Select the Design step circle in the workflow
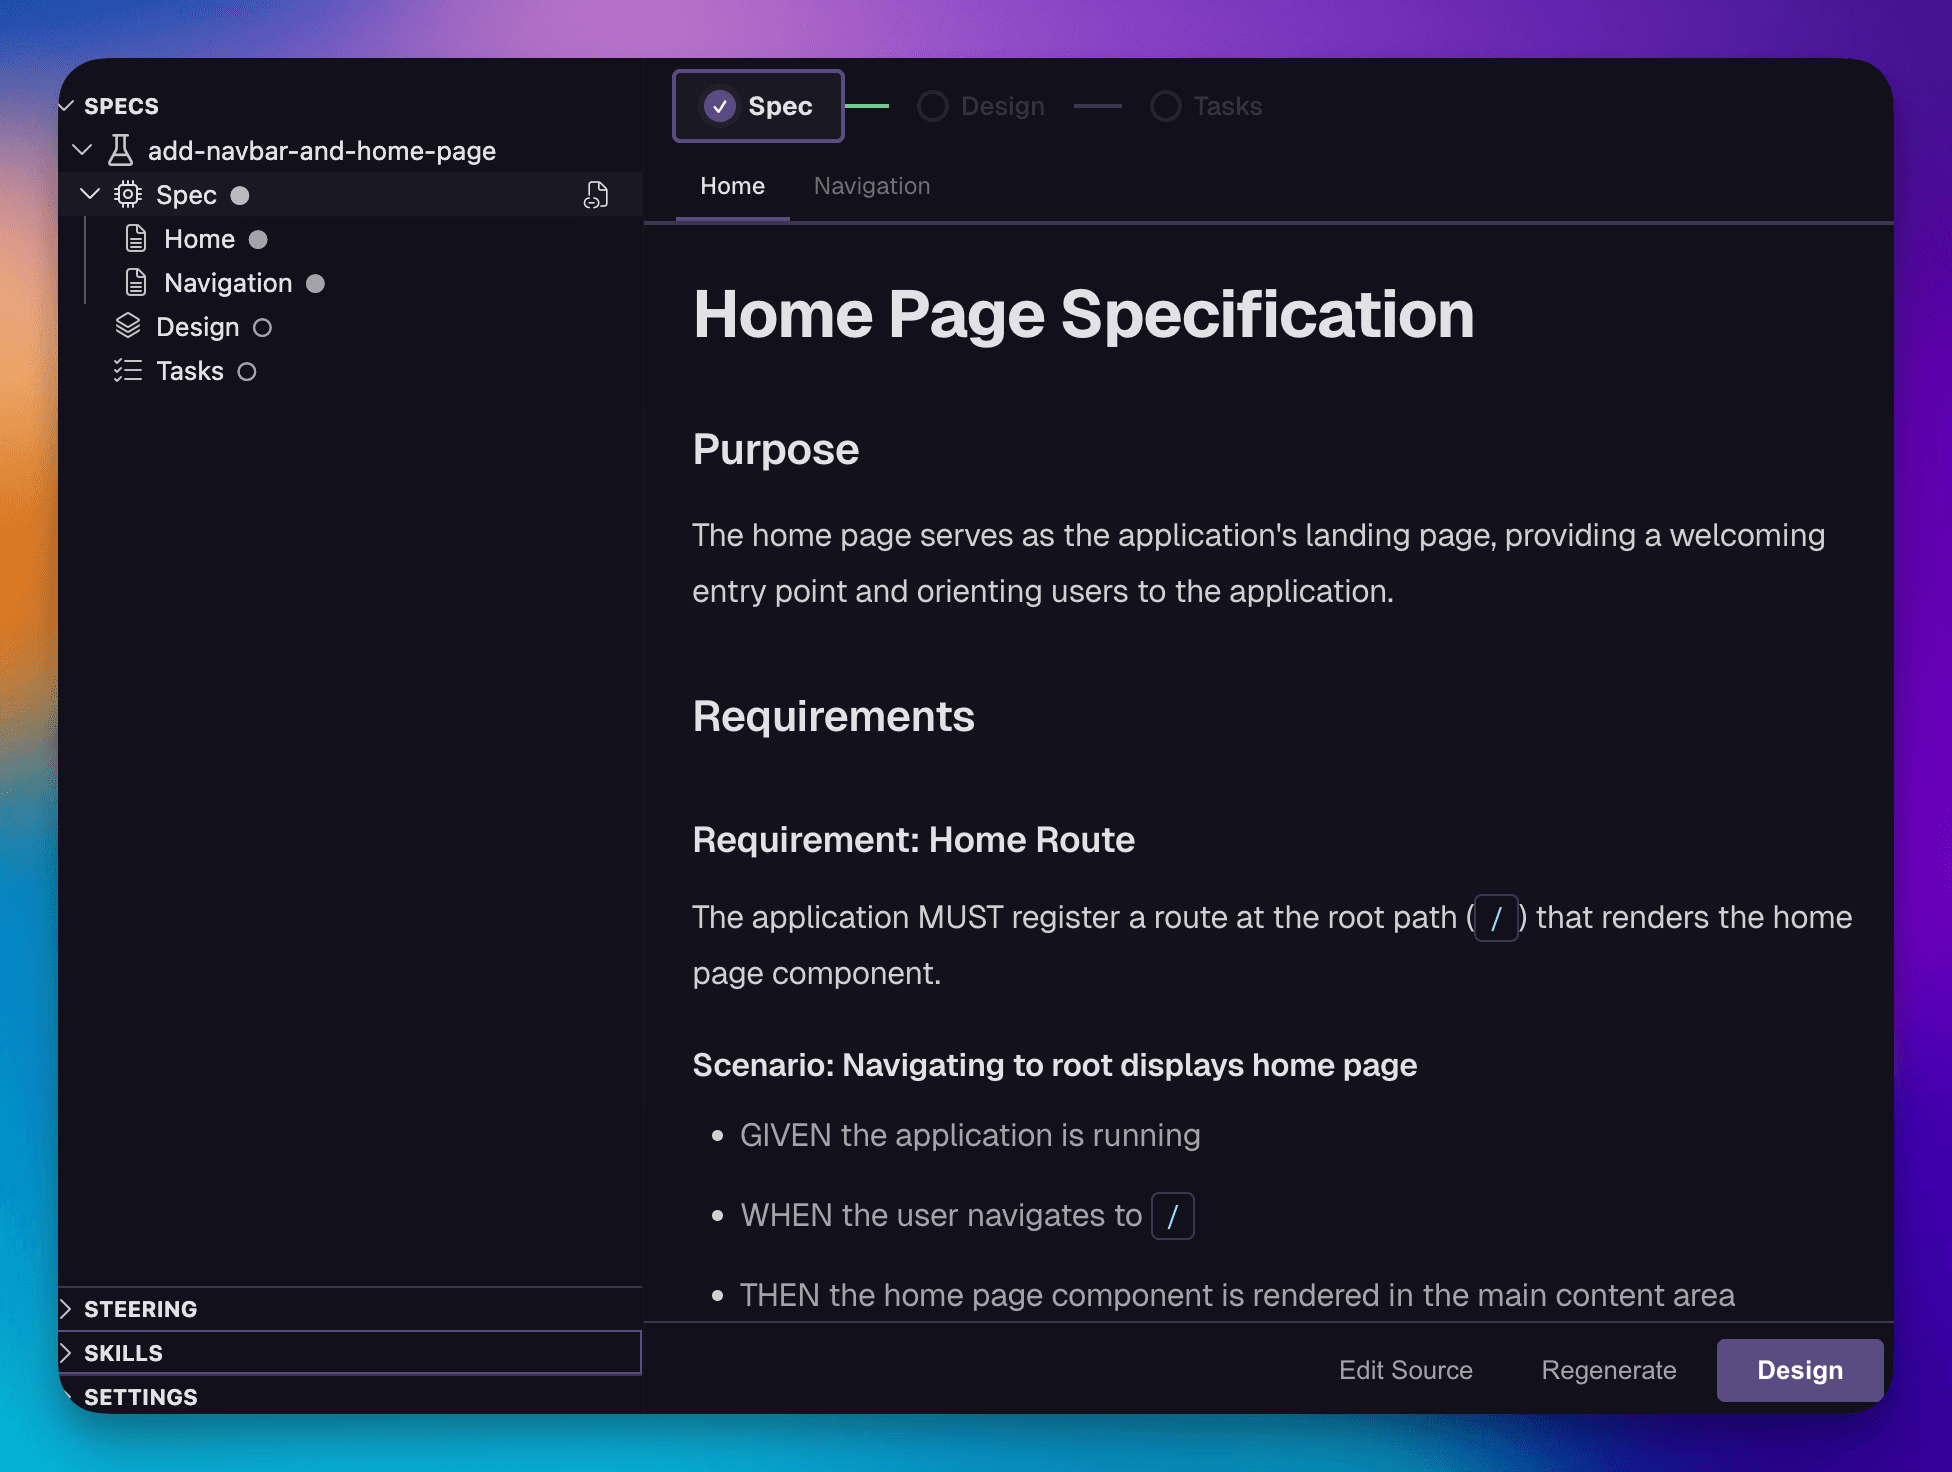The height and width of the screenshot is (1472, 1952). click(x=933, y=106)
